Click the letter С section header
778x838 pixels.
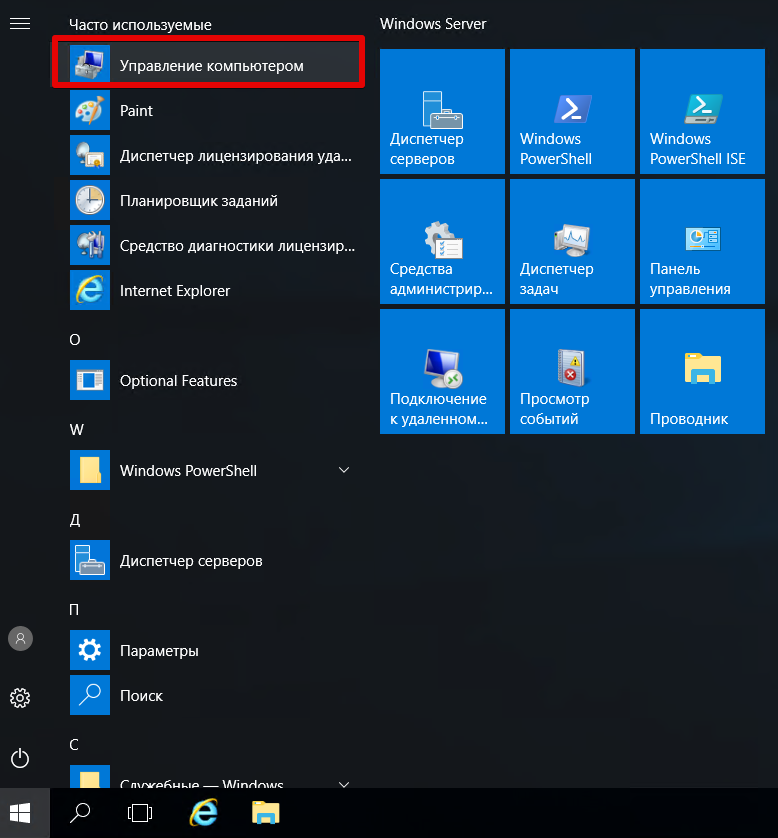[74, 744]
